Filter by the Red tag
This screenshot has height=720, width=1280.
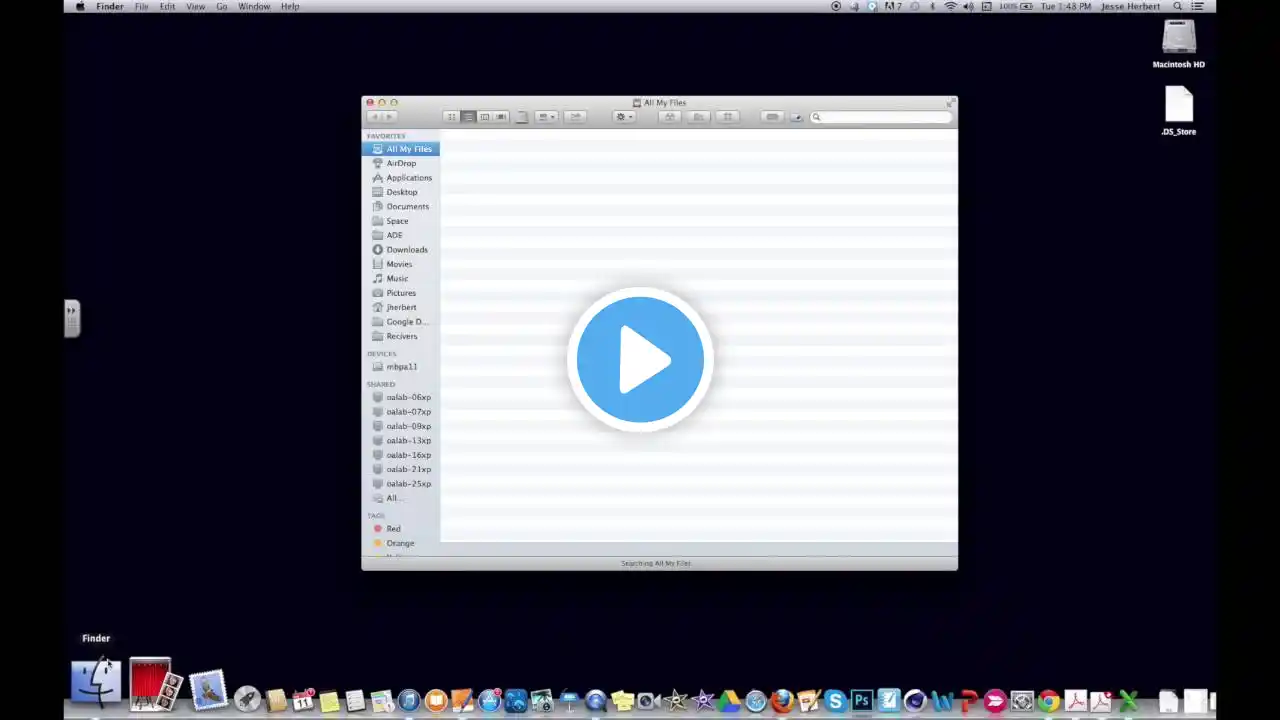[x=401, y=529]
